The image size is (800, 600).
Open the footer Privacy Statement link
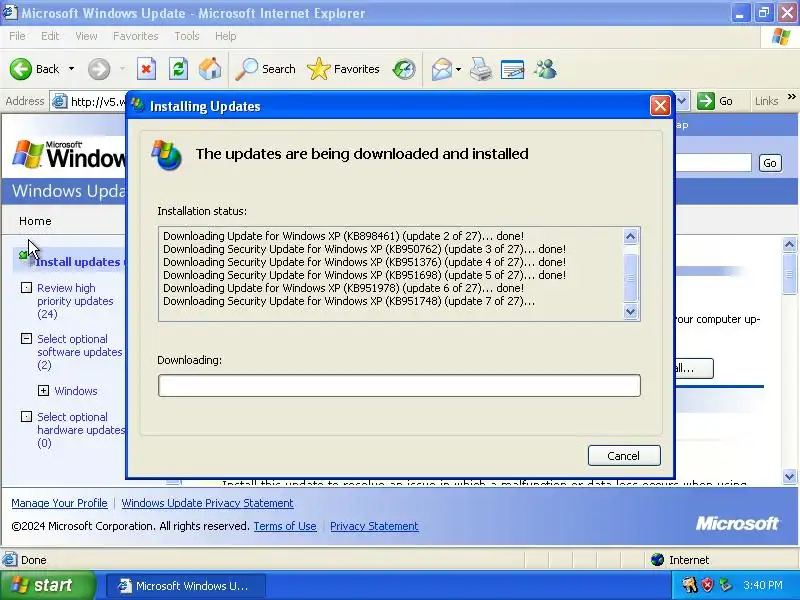point(374,526)
